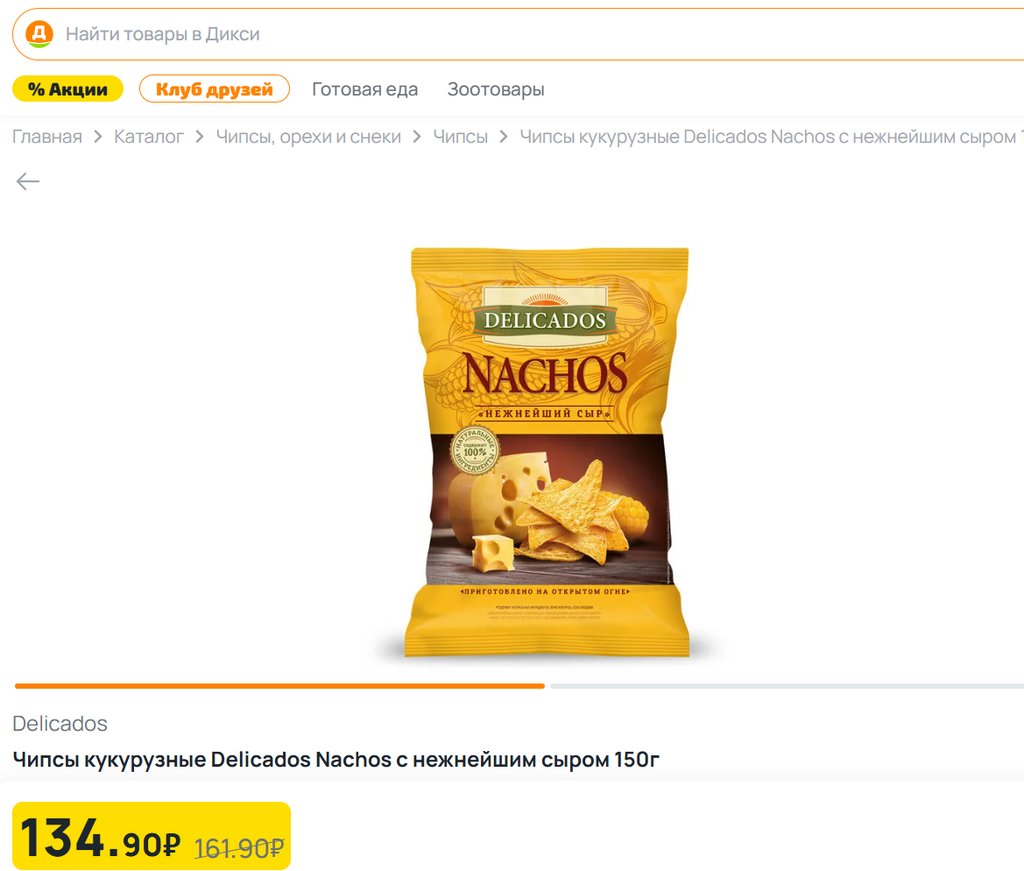Click the Delicados Nachos product image
1024x871 pixels.
point(547,452)
